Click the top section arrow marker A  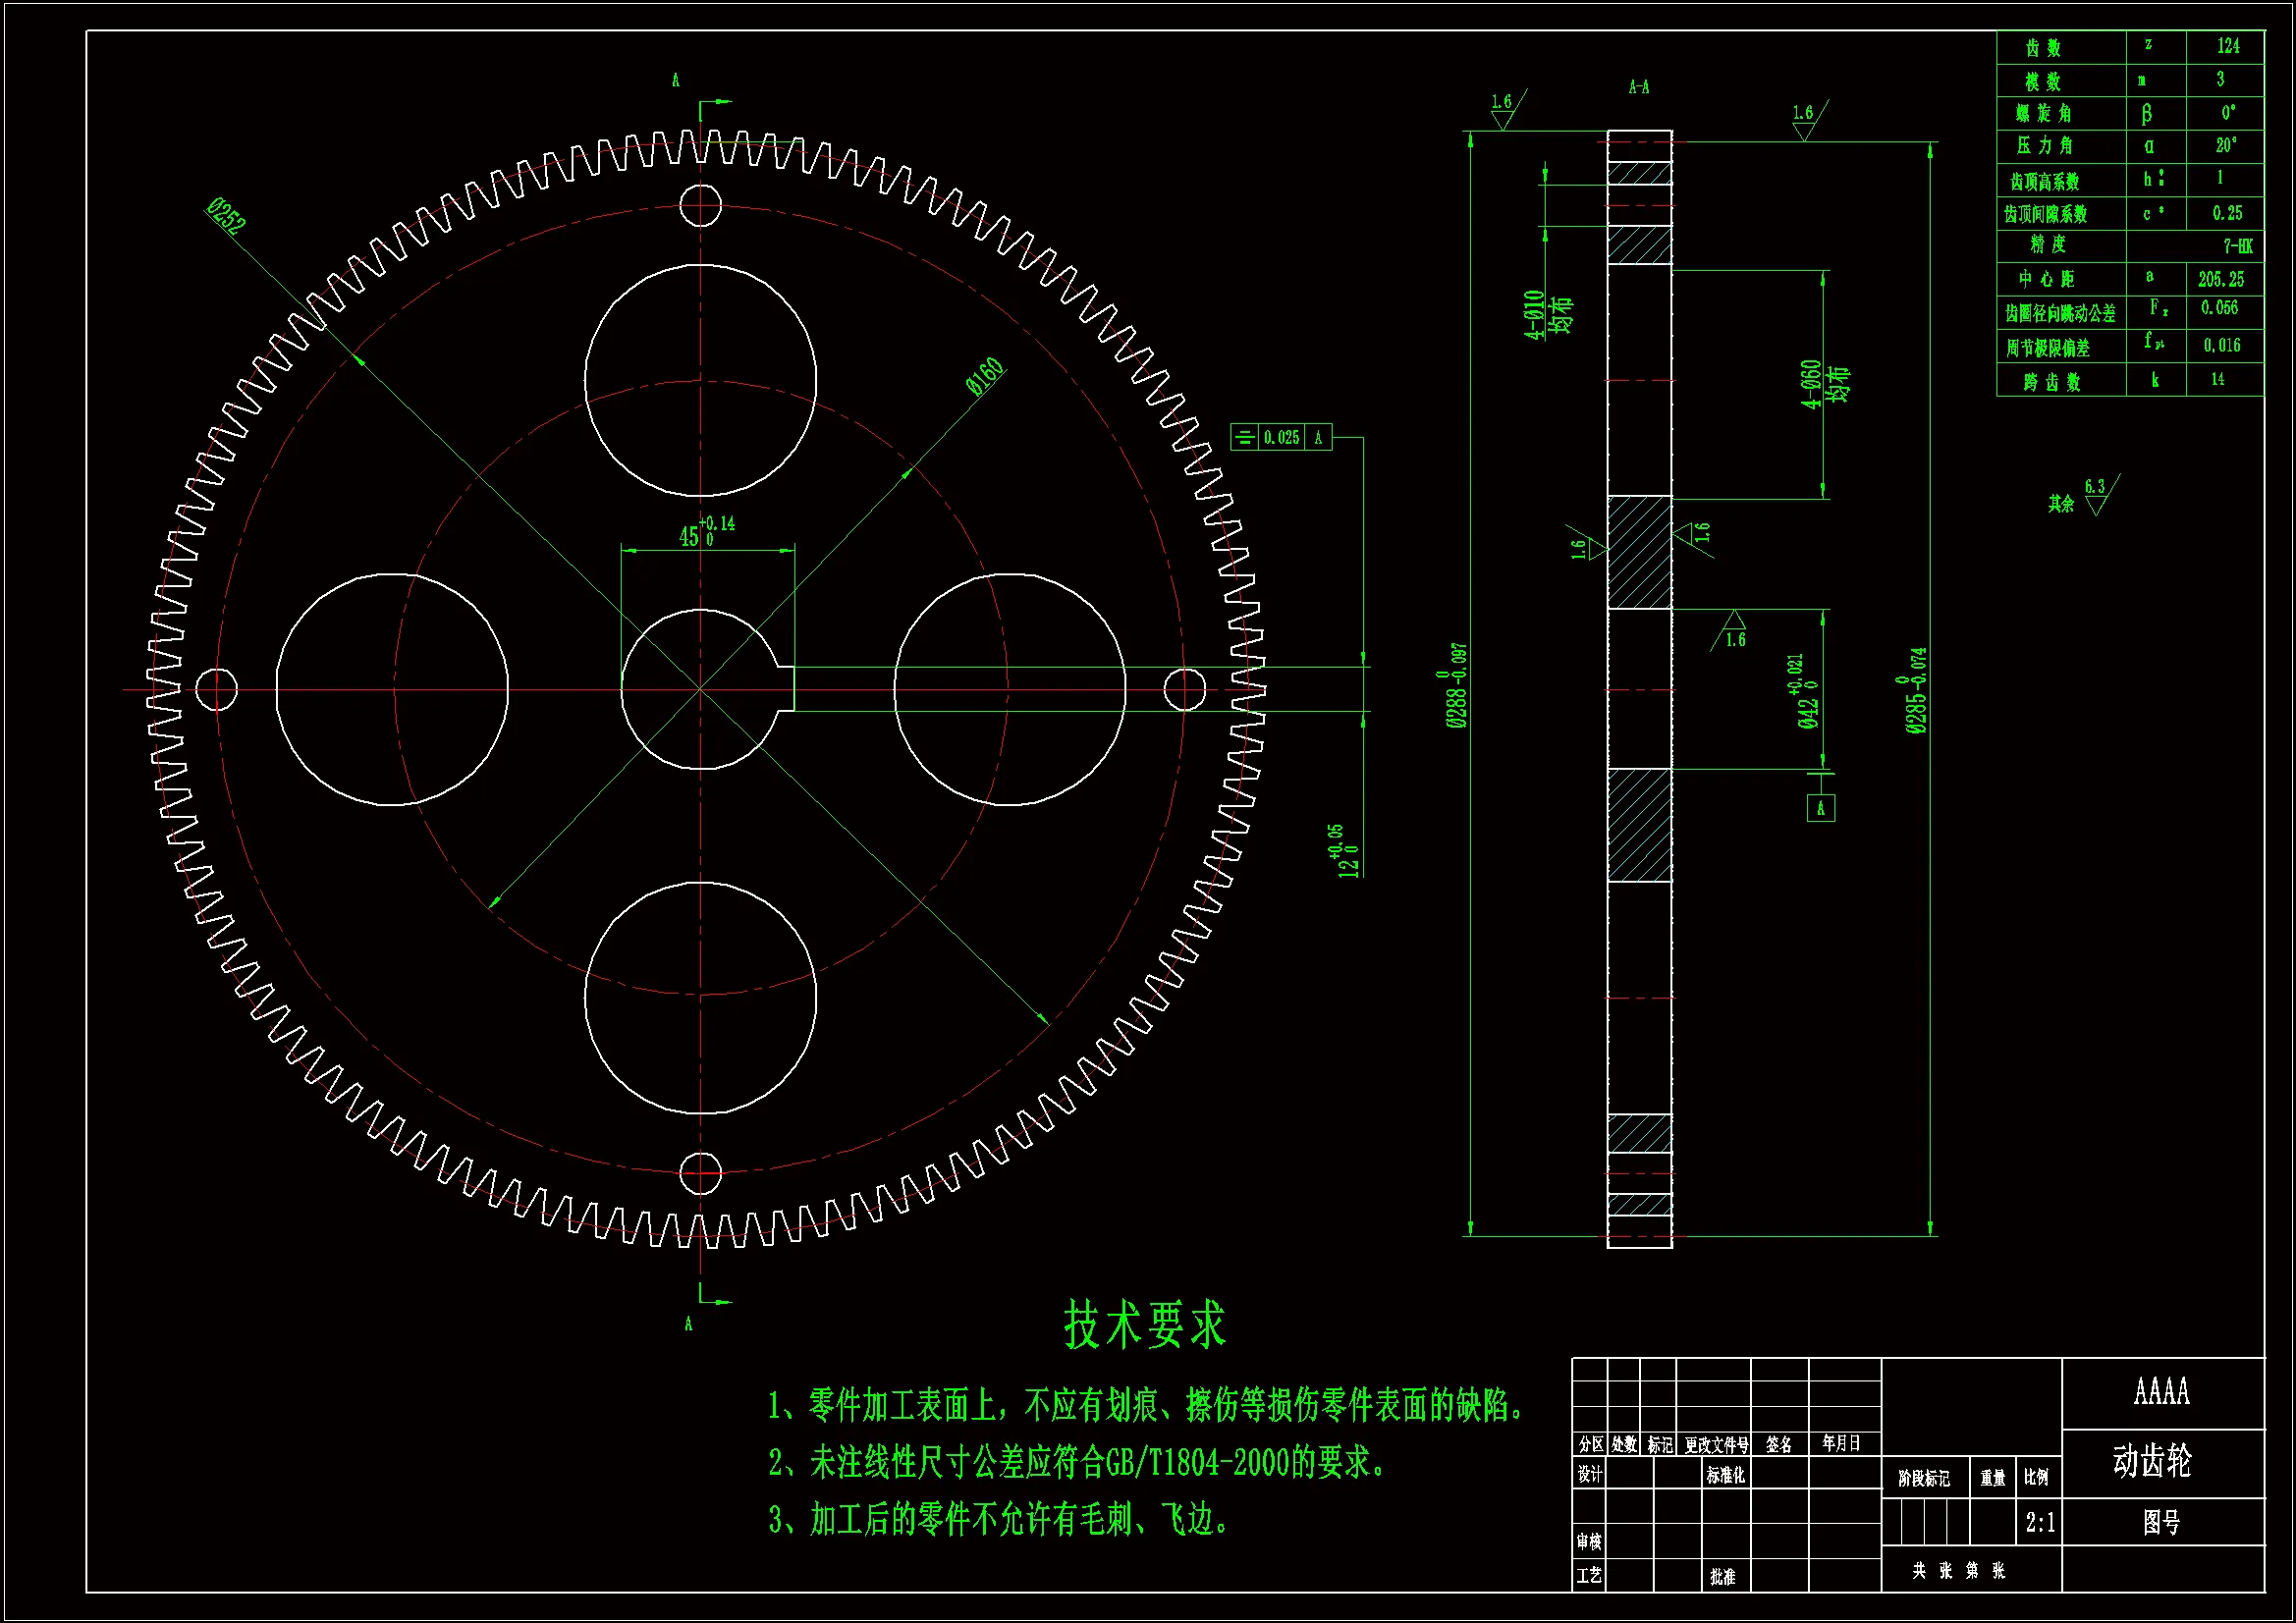click(676, 81)
